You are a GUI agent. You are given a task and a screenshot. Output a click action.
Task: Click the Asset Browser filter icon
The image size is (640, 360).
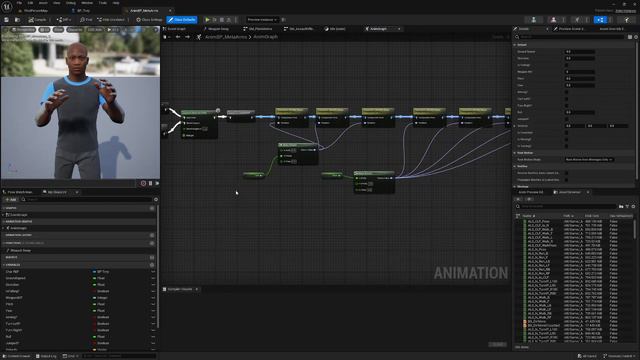(627, 207)
